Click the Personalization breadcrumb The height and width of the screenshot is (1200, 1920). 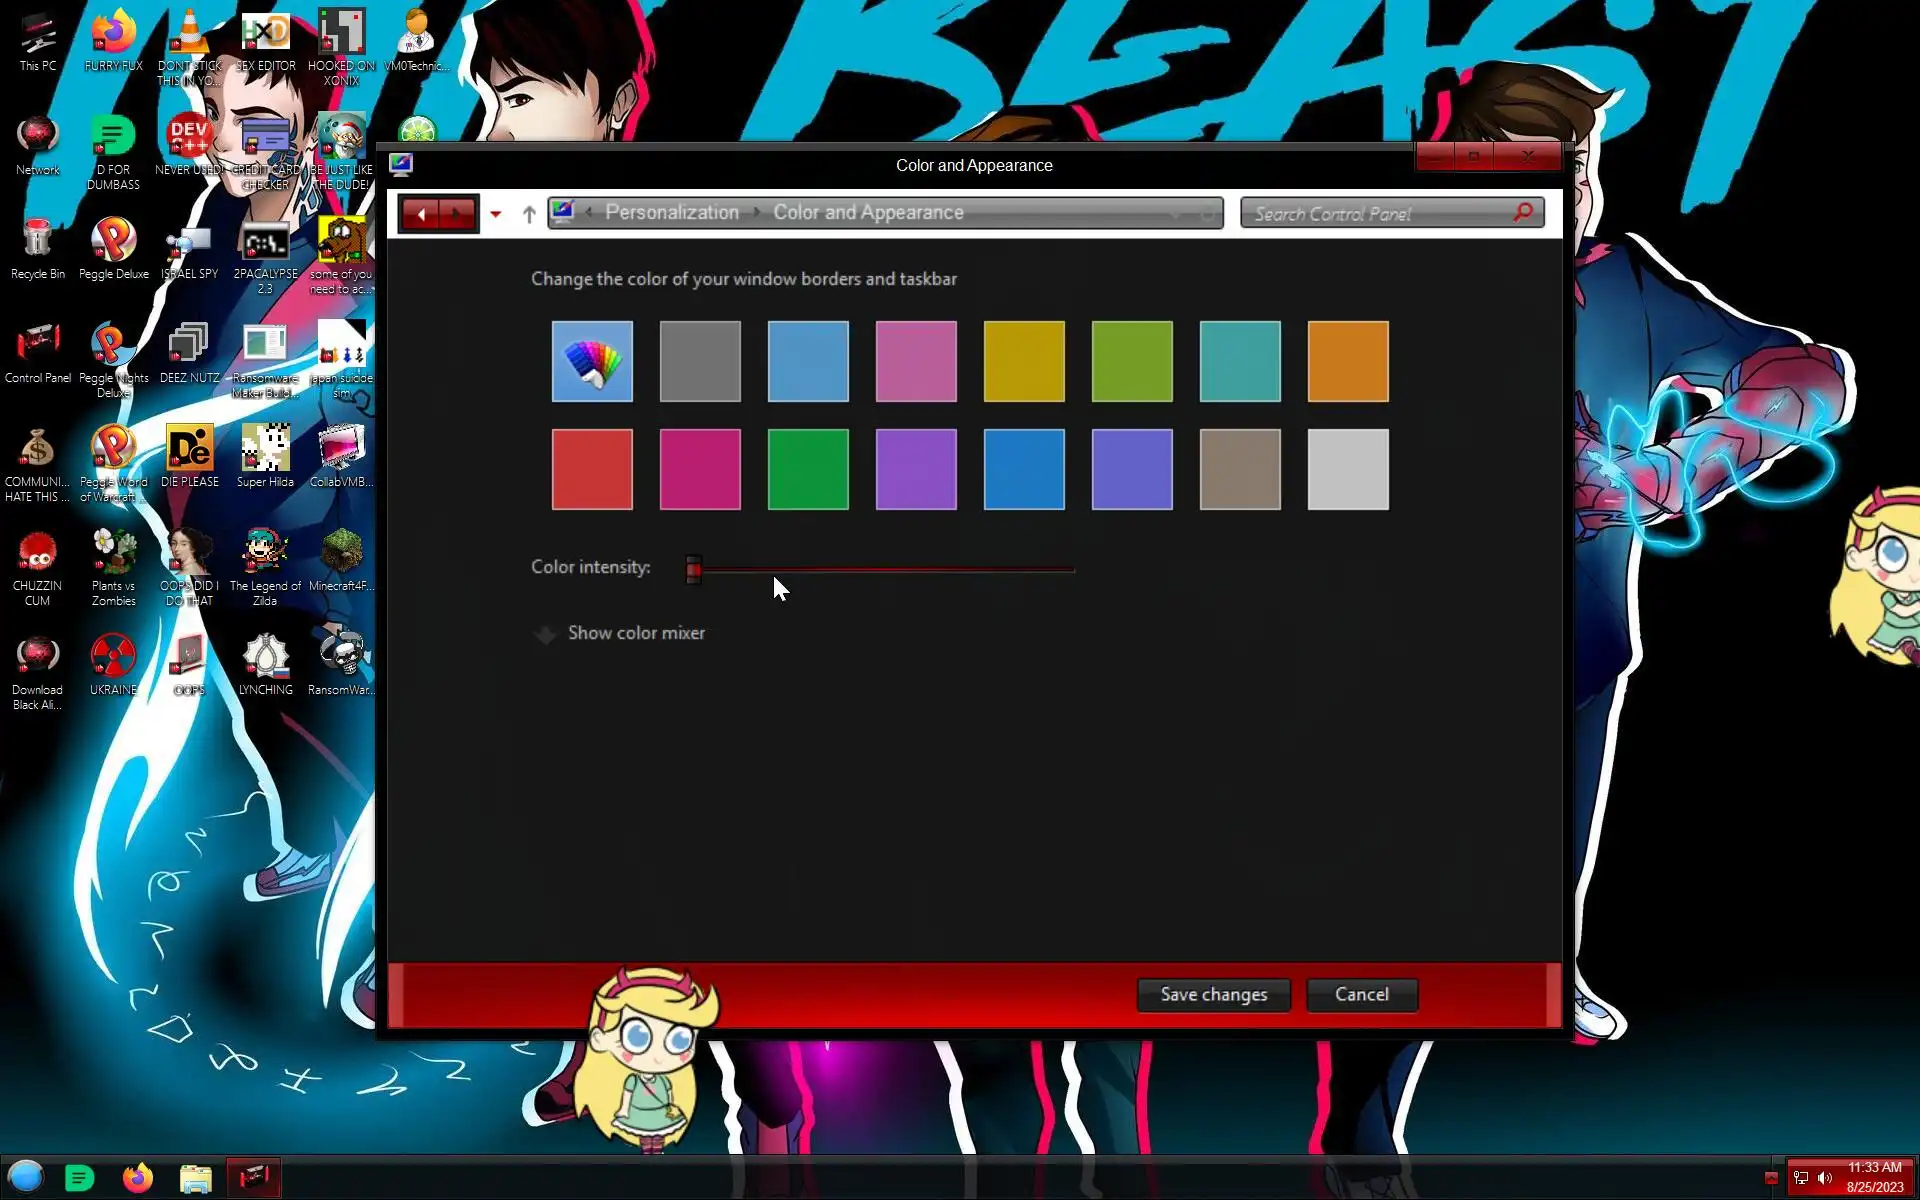(671, 213)
